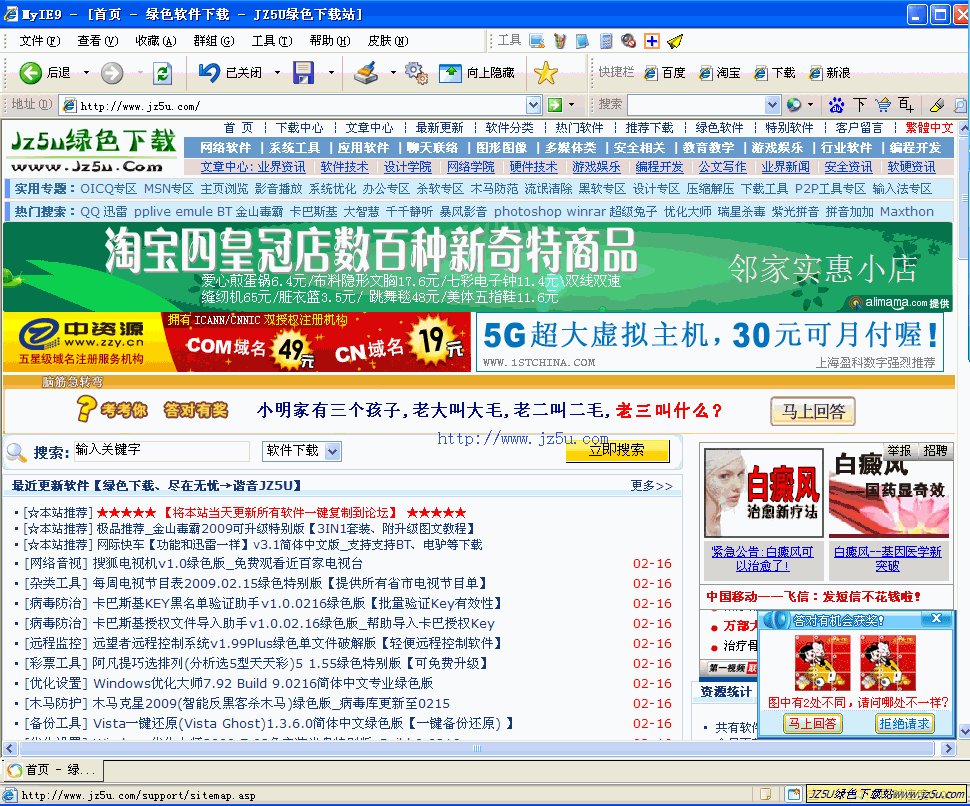Open the 已关闭 closed tabs dropdown arrow
Image resolution: width=970 pixels, height=806 pixels.
[x=277, y=73]
